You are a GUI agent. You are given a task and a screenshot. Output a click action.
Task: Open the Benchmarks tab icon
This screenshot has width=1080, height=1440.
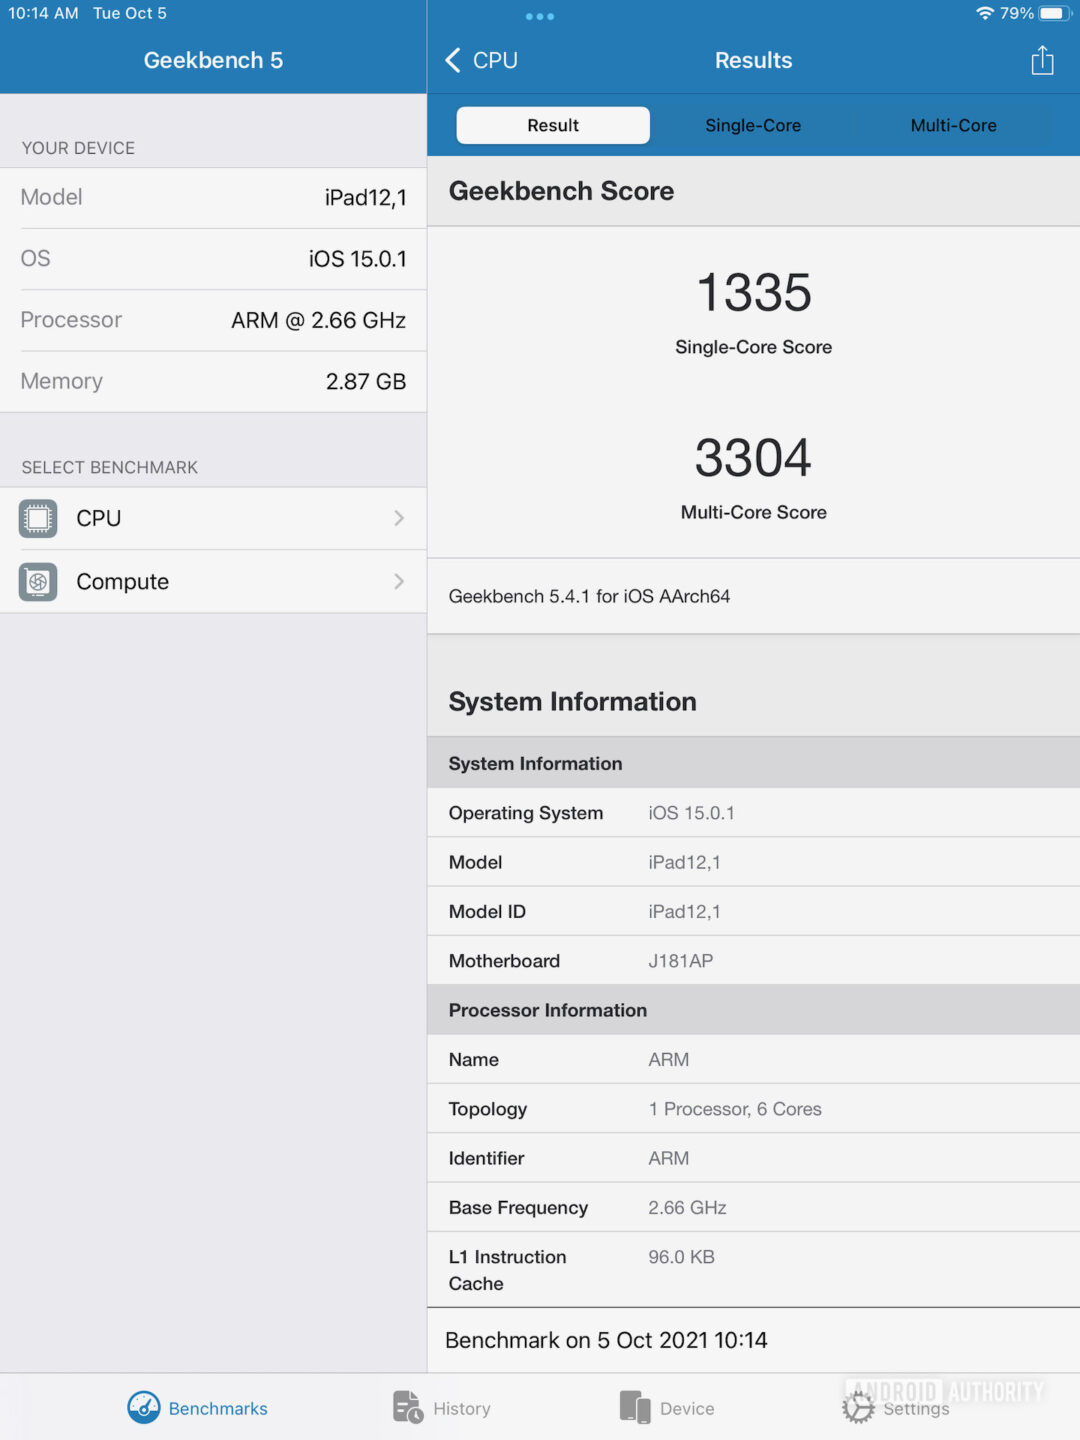[x=143, y=1407]
